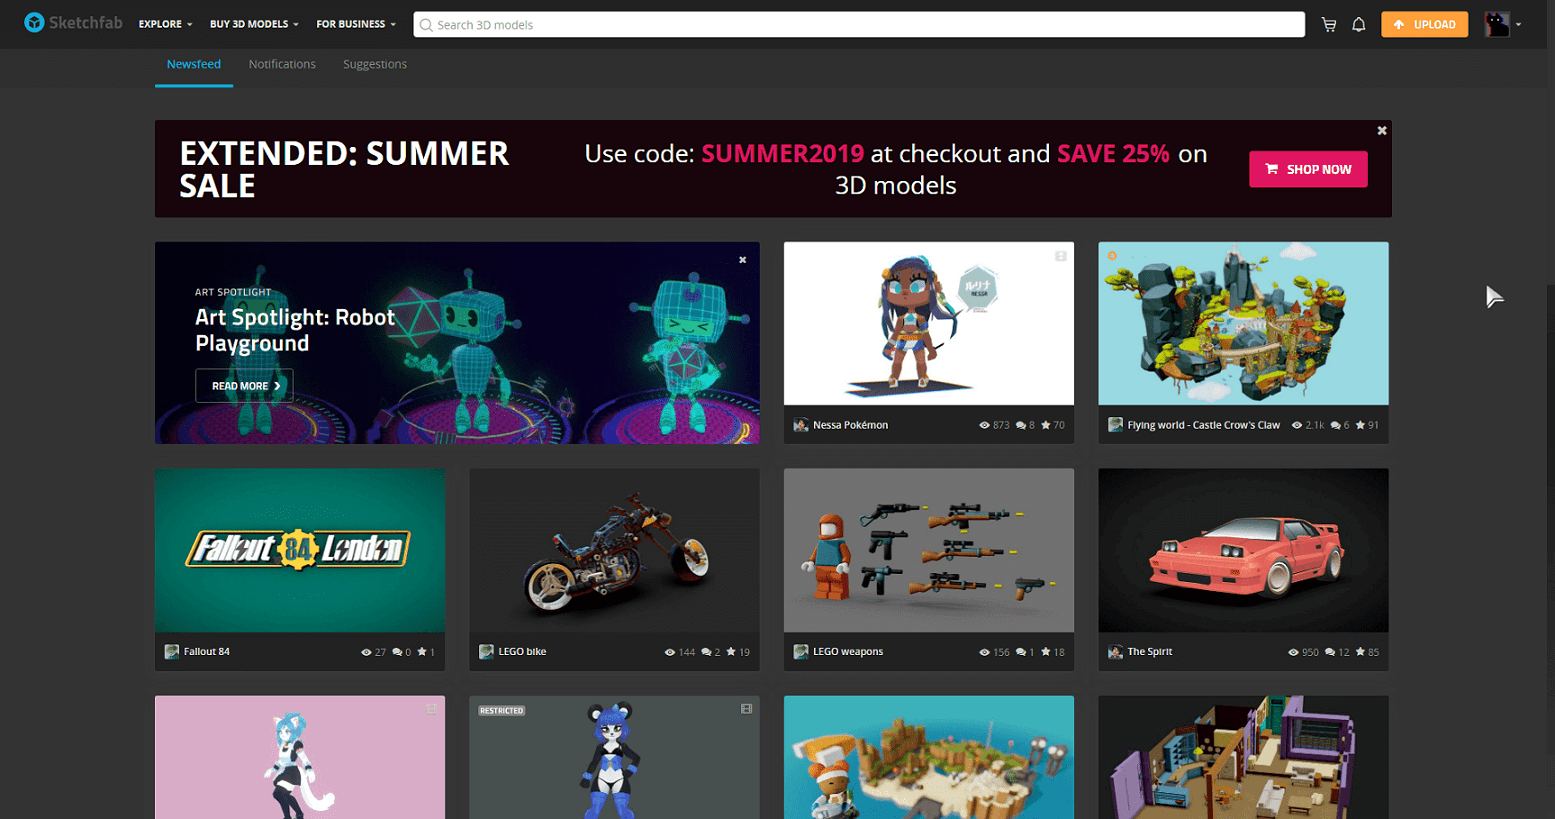
Task: Switch to the Suggestions tab
Action: coord(375,64)
